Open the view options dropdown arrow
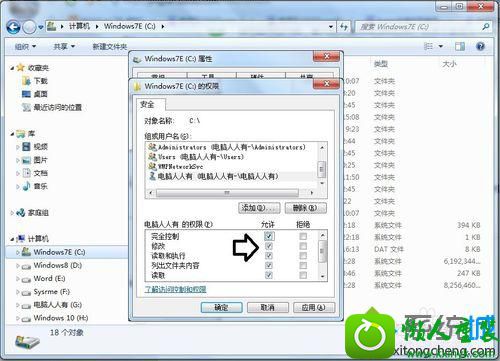The width and height of the screenshot is (500, 361). coord(441,46)
